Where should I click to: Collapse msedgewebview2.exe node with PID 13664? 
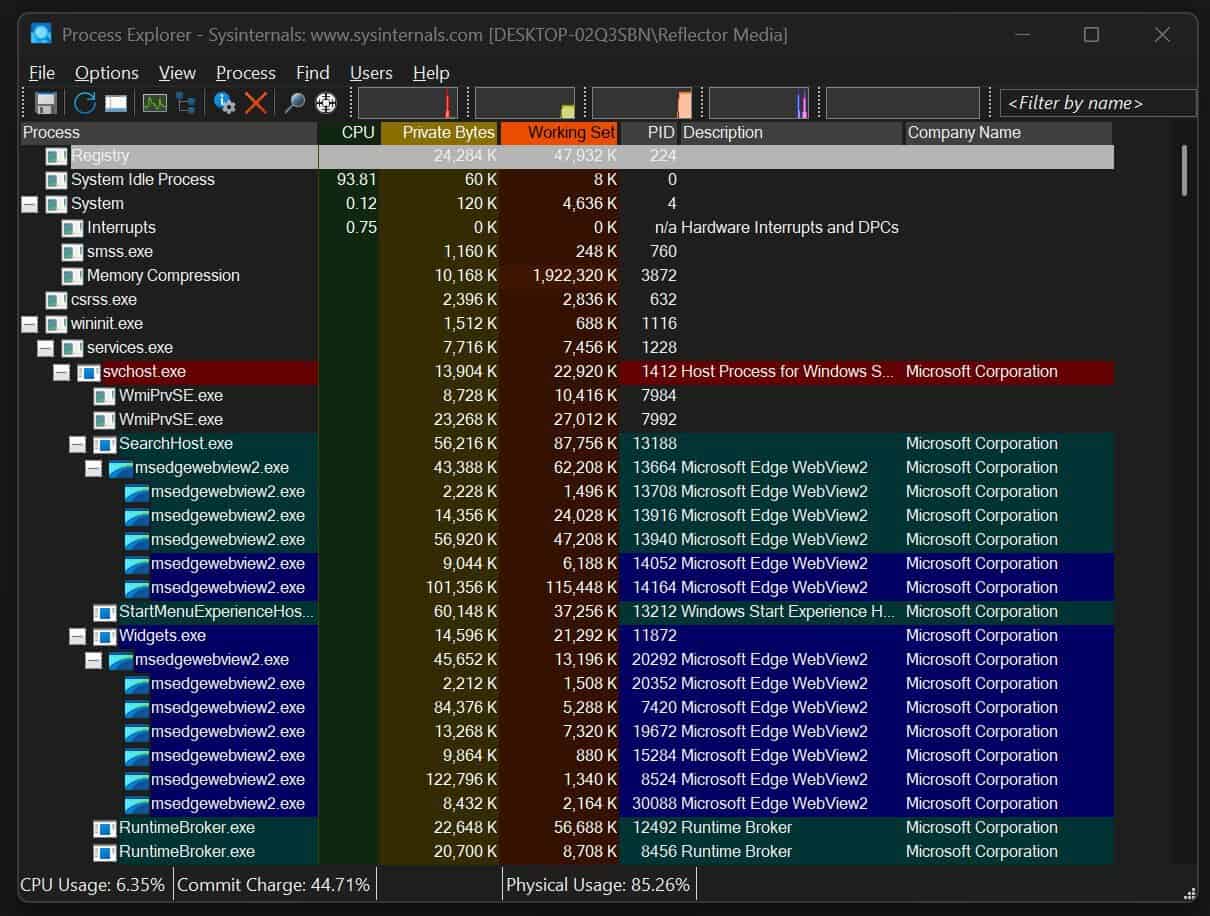(93, 468)
